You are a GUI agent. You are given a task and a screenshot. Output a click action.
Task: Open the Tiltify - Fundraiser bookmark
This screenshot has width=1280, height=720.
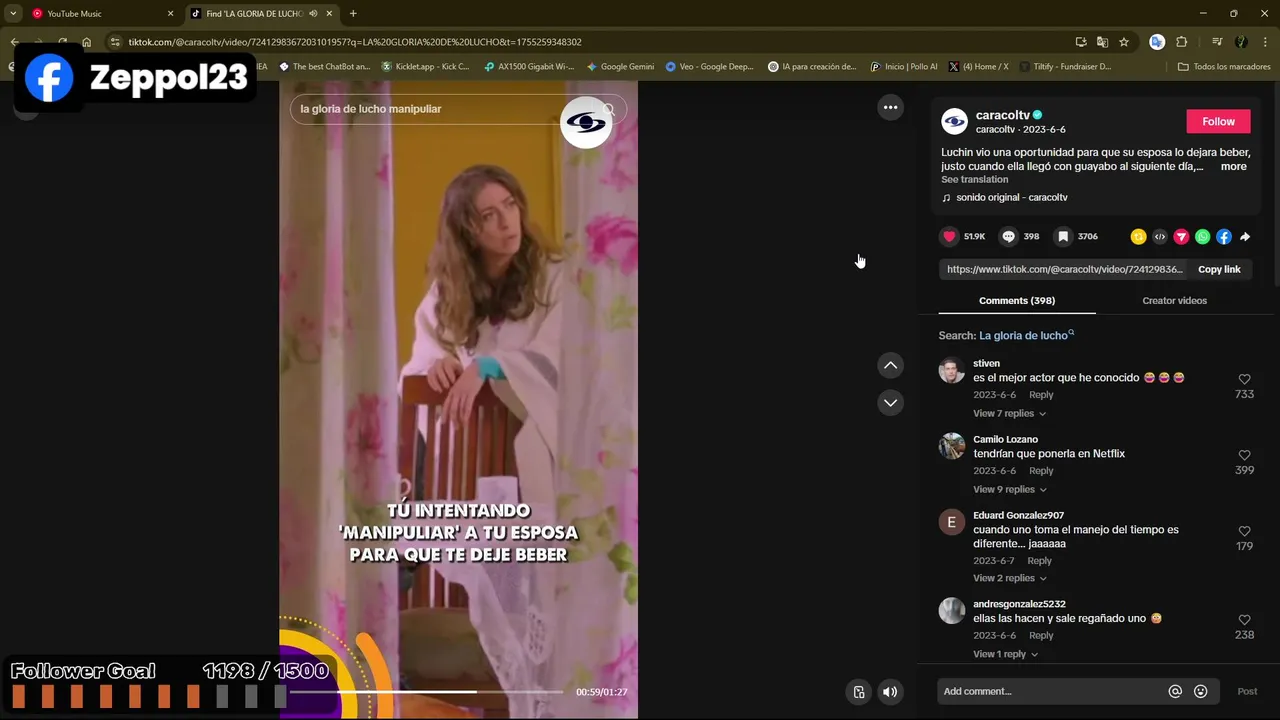pyautogui.click(x=1066, y=67)
